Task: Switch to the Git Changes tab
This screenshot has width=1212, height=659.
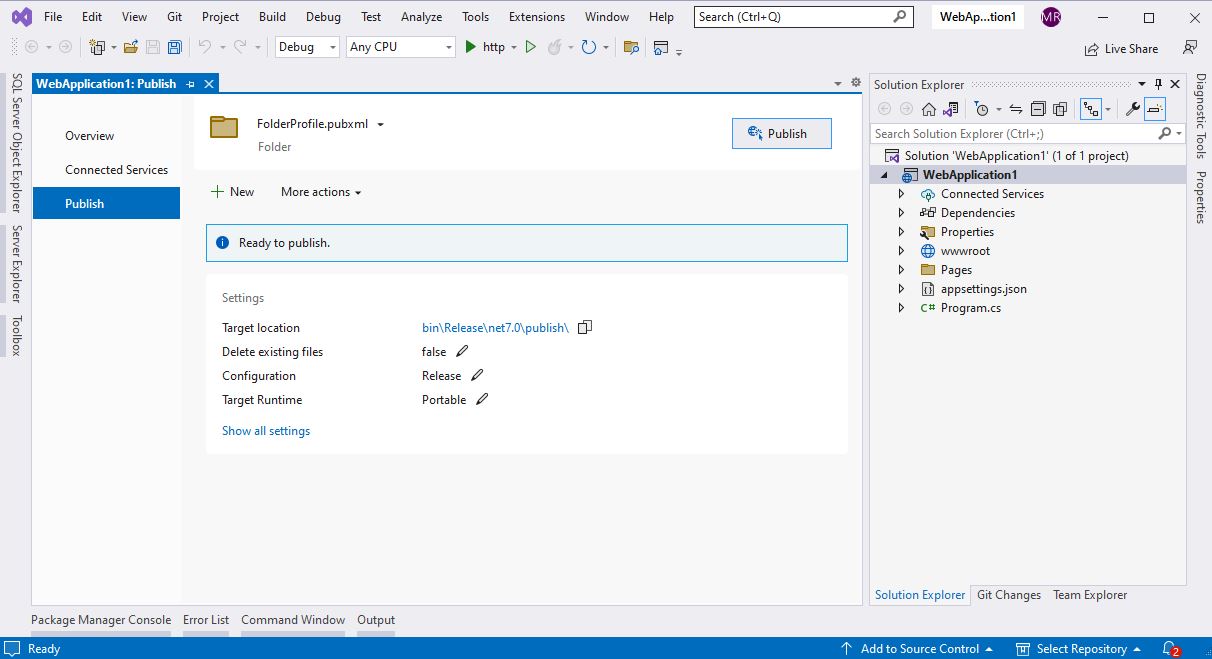Action: (1009, 595)
